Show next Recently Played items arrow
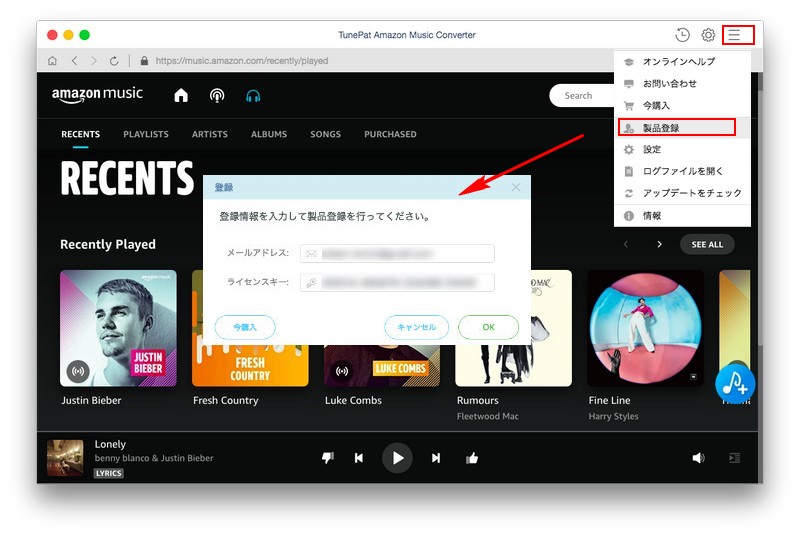 pyautogui.click(x=659, y=244)
